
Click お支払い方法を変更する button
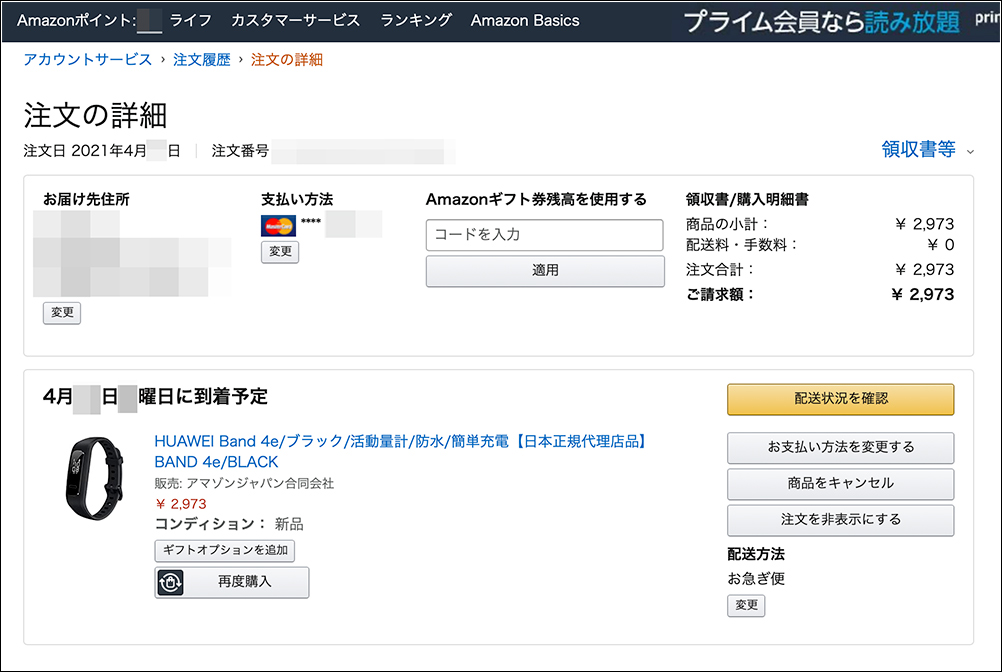click(840, 448)
